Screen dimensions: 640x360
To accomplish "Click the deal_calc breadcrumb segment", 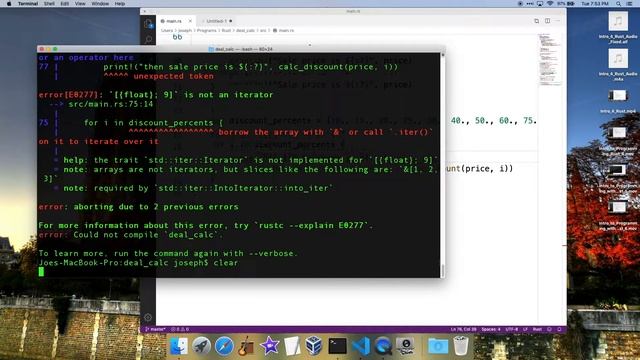I will 245,31.
